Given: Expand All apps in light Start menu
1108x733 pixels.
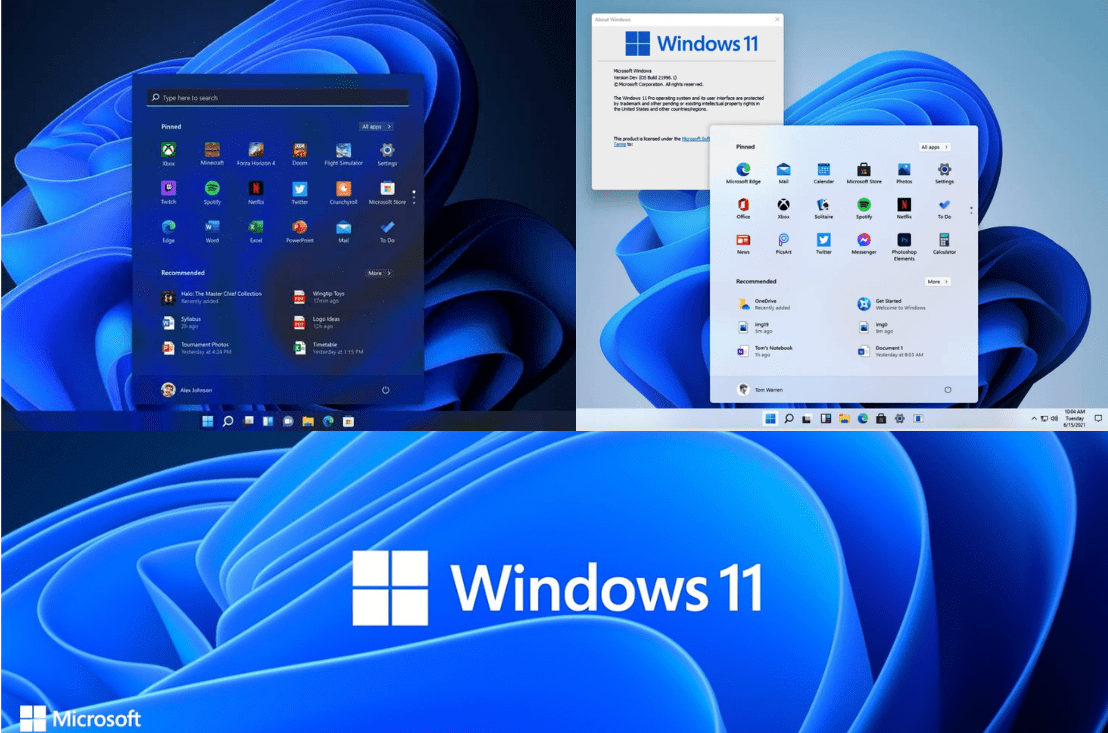Looking at the screenshot, I should pos(934,147).
